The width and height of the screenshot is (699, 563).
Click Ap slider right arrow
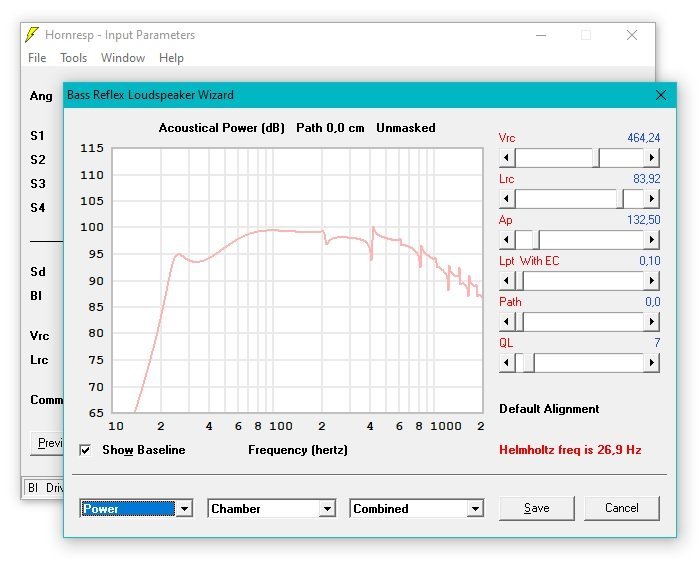pos(651,240)
